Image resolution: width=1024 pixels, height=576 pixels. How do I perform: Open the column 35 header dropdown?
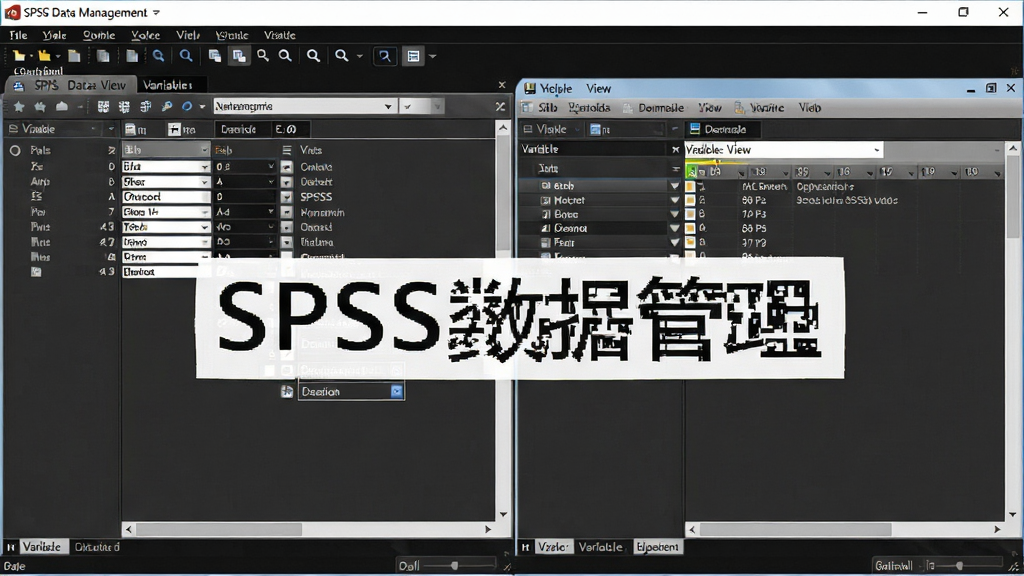[x=827, y=173]
